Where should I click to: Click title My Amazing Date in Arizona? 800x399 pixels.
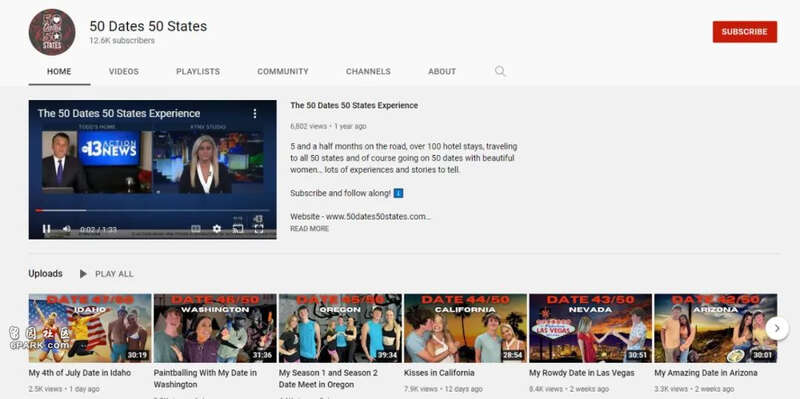pos(706,373)
